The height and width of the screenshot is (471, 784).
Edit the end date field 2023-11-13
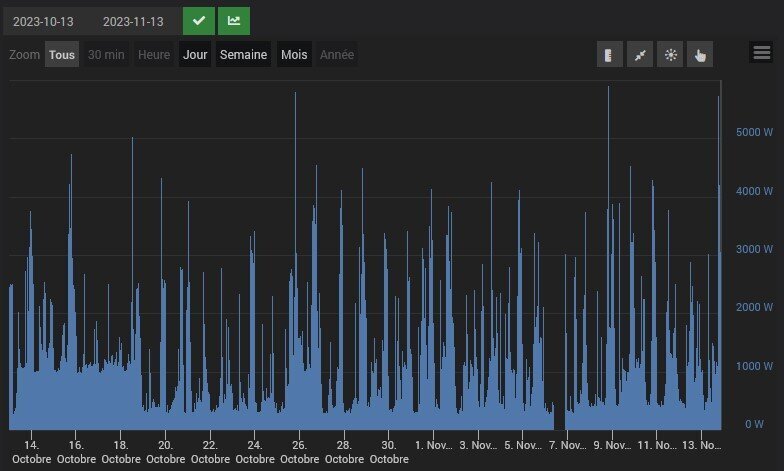(133, 21)
